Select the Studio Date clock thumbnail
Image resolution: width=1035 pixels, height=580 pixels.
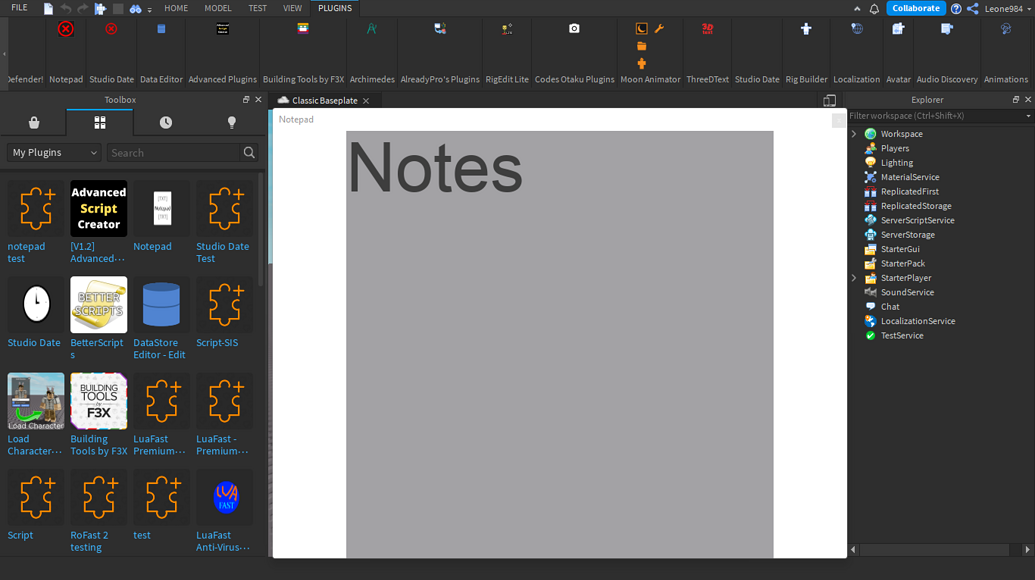pos(36,305)
